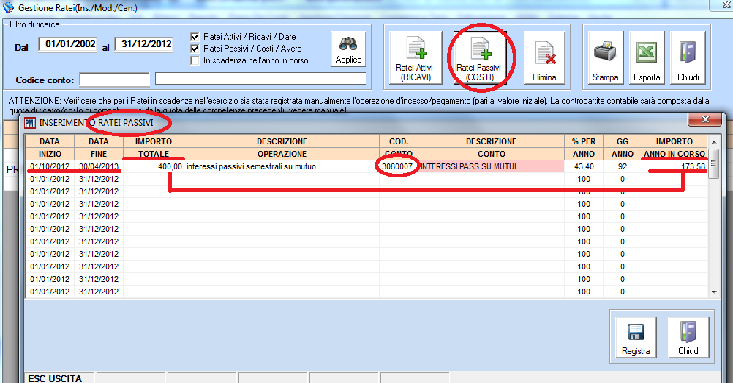
Task: Click the GG ANNO column header
Action: click(622, 147)
